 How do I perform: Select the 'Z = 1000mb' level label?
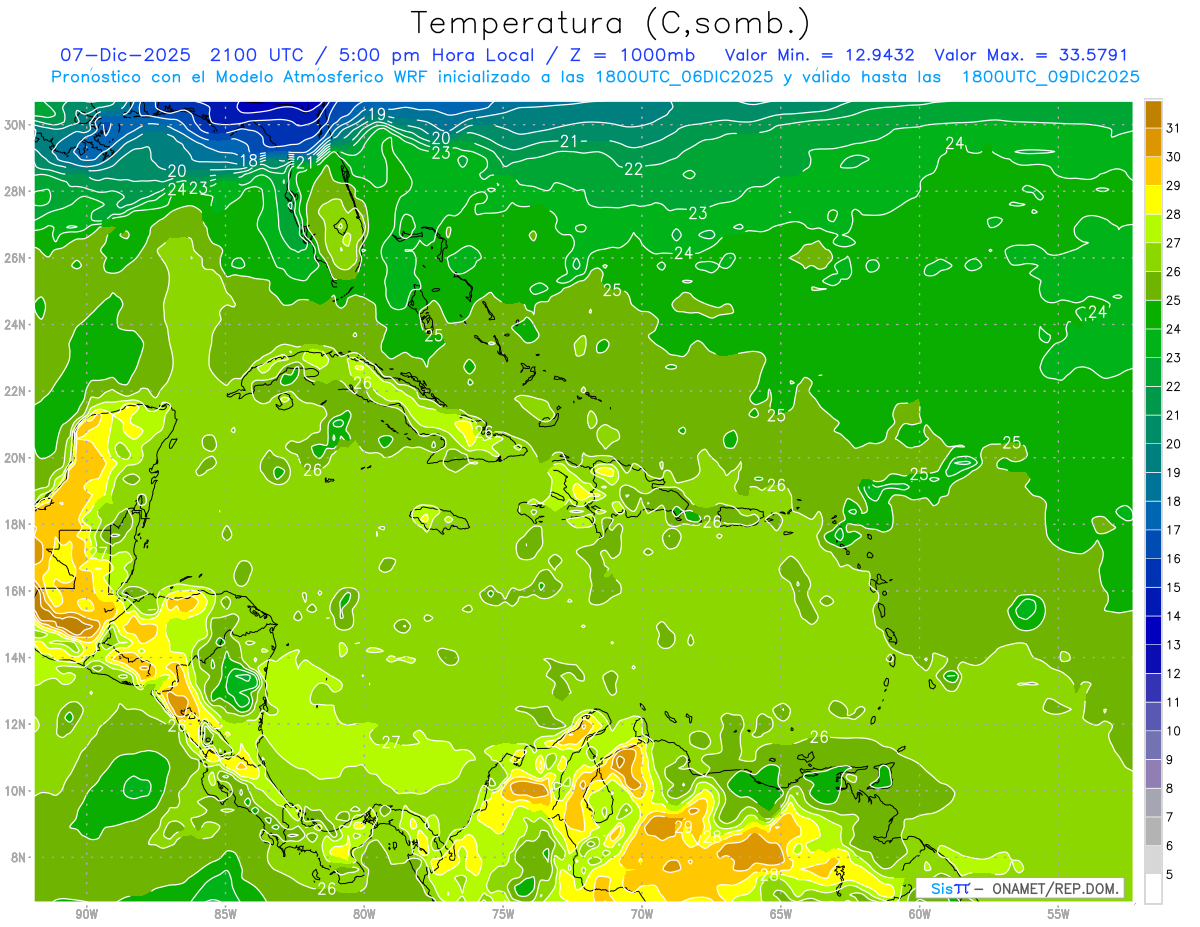632,55
